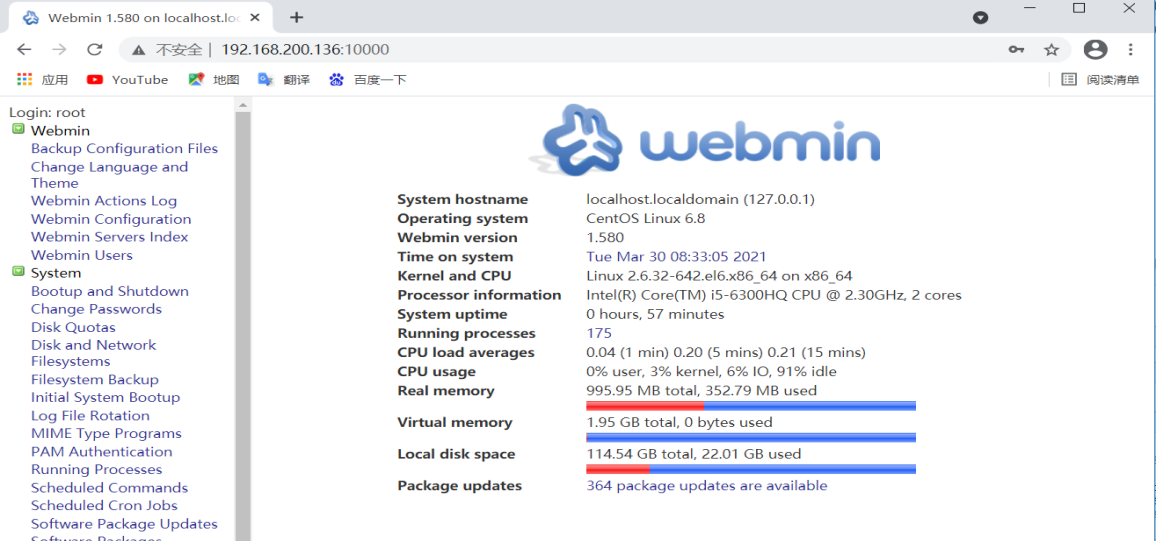Collapse the Webmin category green toggle

[18, 130]
